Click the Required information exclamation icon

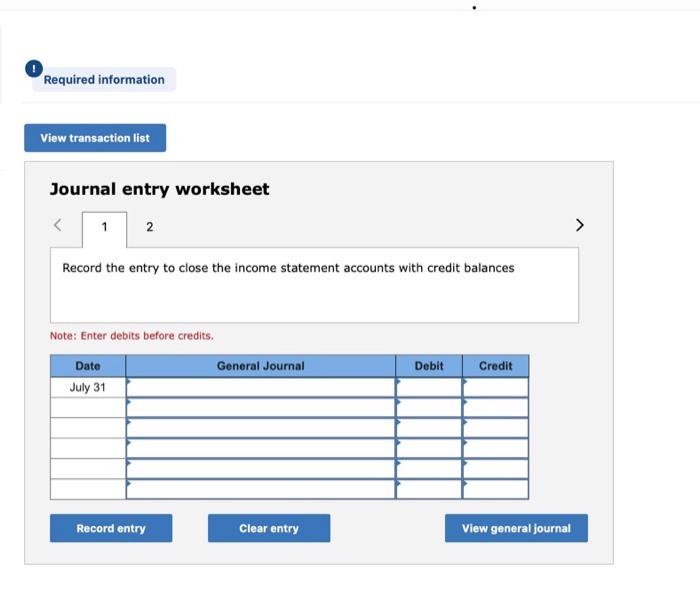pyautogui.click(x=34, y=69)
